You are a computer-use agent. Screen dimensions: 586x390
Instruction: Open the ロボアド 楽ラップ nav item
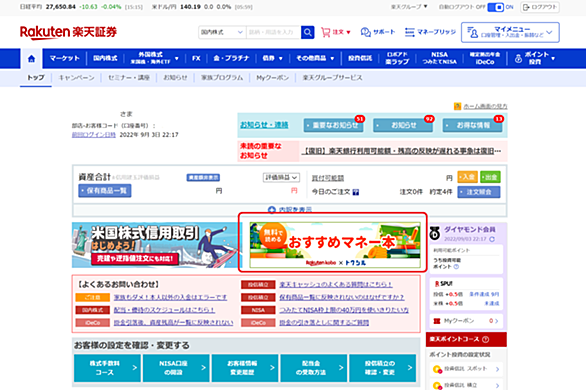397,58
